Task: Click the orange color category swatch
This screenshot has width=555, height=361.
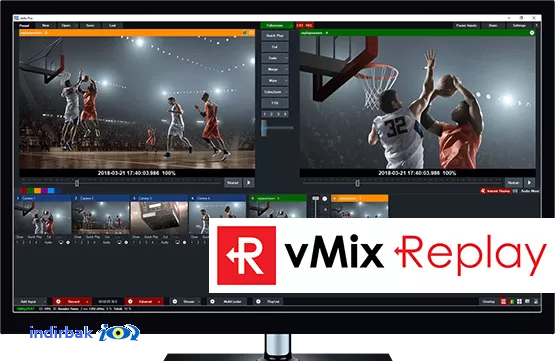Action: click(37, 191)
